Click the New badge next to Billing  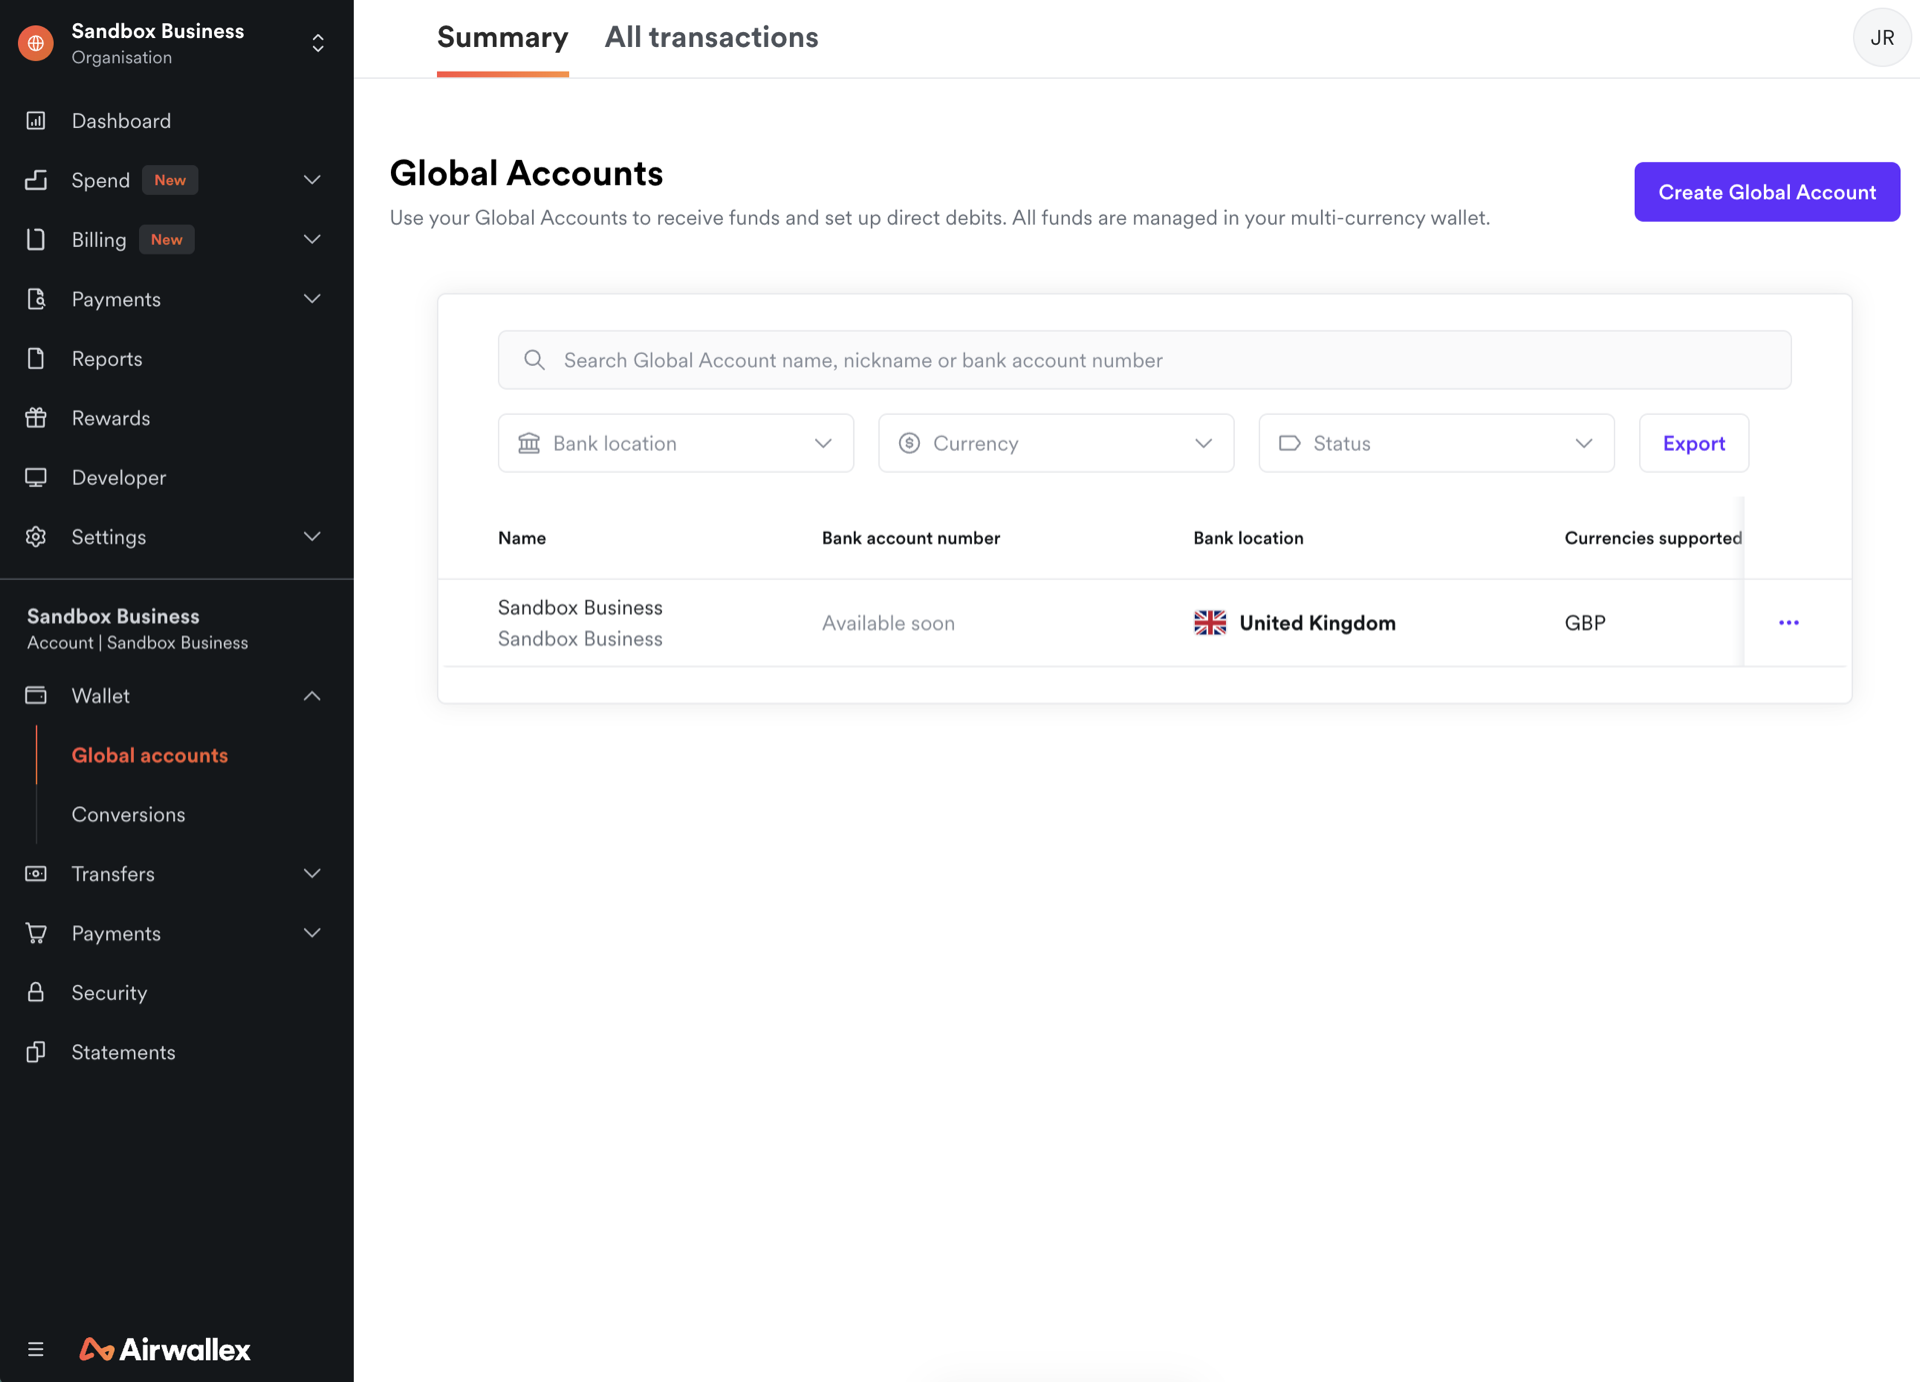(x=166, y=240)
